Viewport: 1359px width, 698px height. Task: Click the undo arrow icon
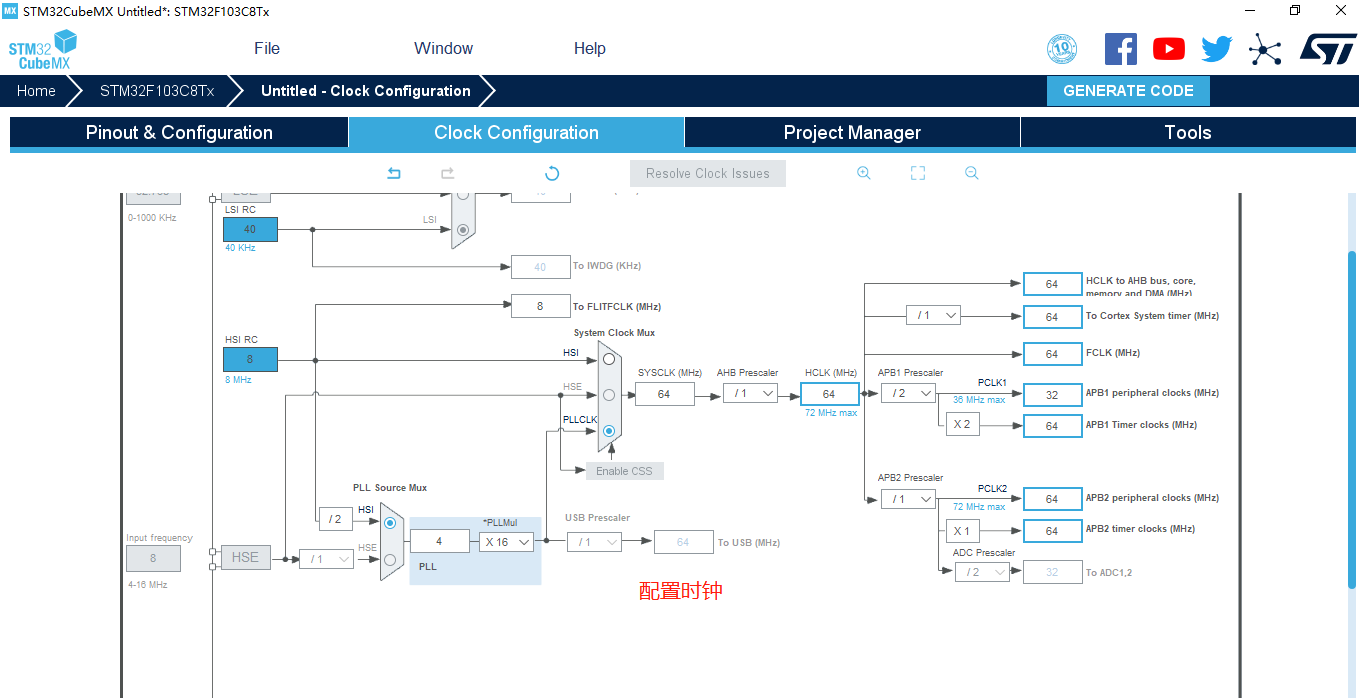coord(394,173)
